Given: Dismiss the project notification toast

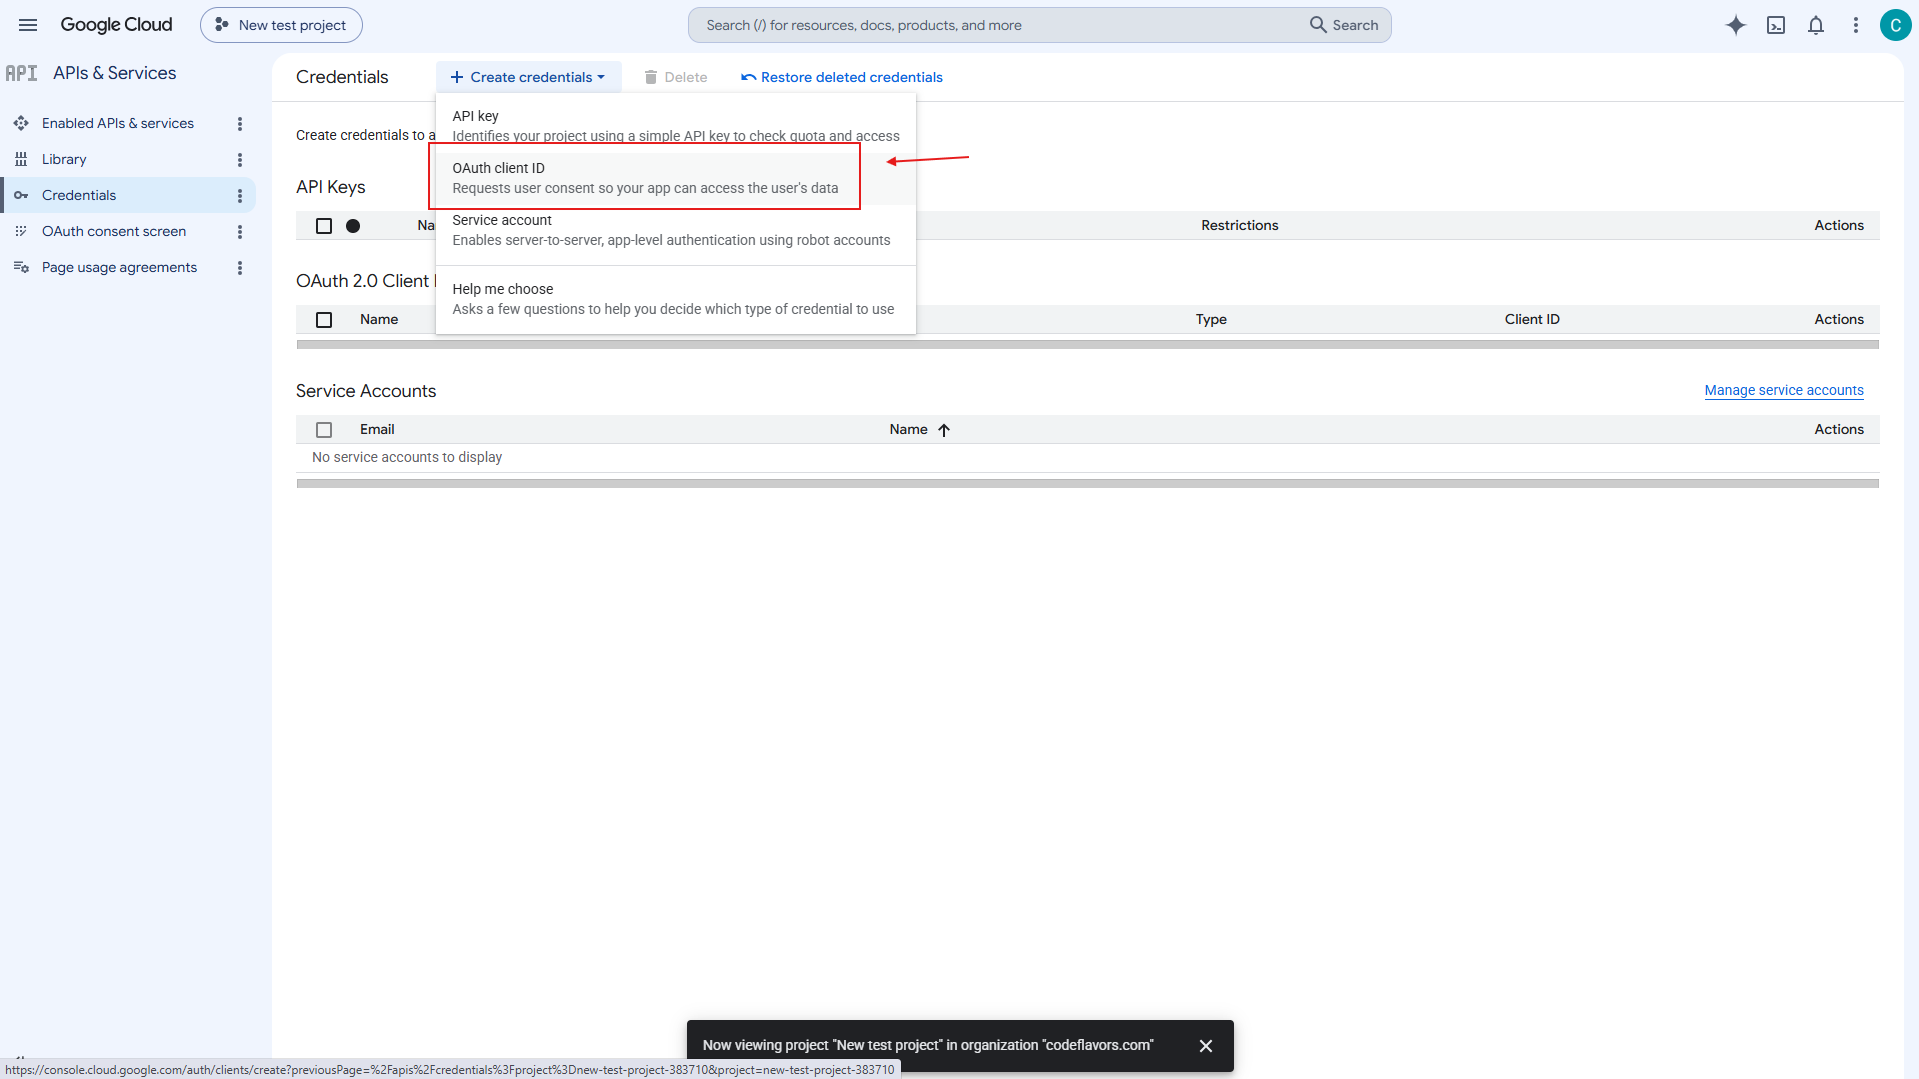Looking at the screenshot, I should click(1206, 1046).
